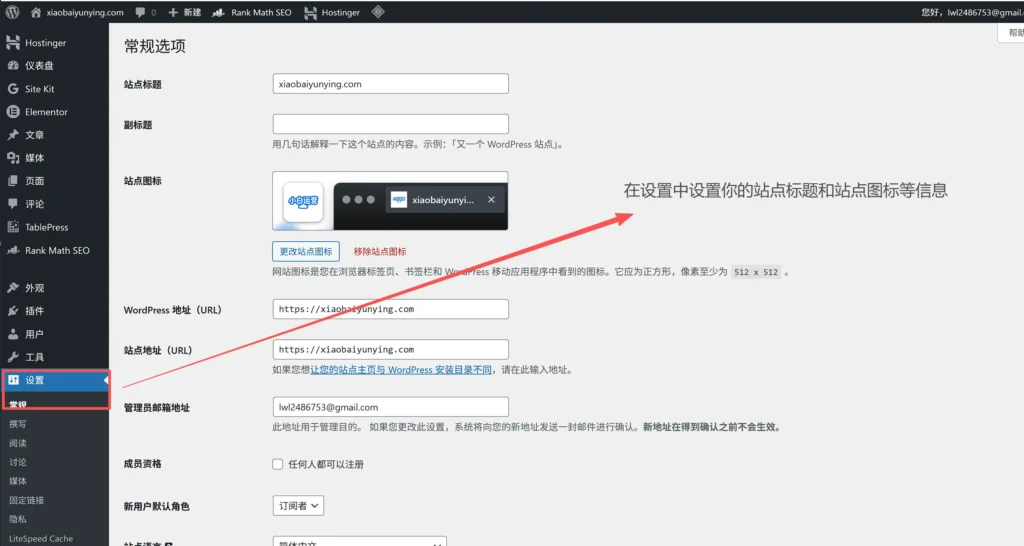The image size is (1024, 546).
Task: Click the site icon preview thumbnail
Action: (x=303, y=200)
